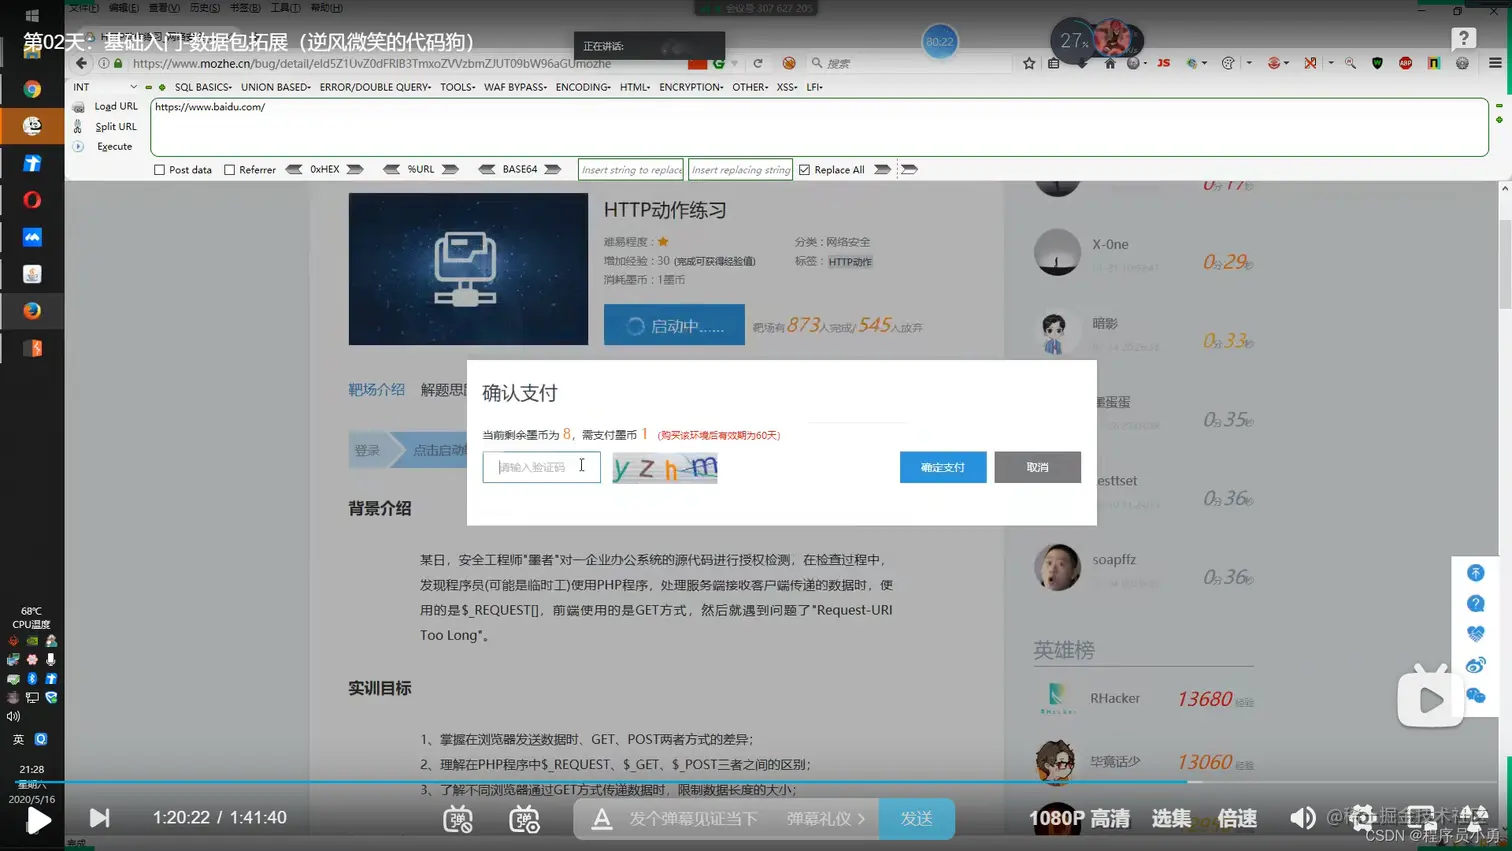
Task: Switch to the 靶场介绍 tab
Action: pyautogui.click(x=376, y=390)
